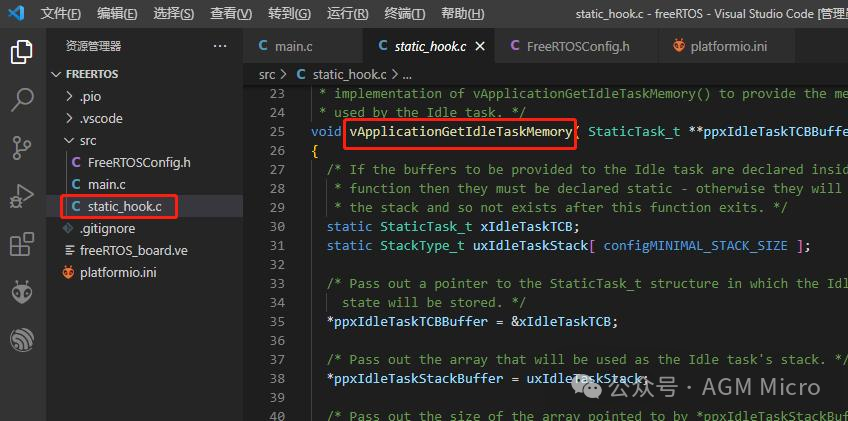Viewport: 848px width, 421px height.
Task: Open the Espressif icon in activity bar
Action: [21, 340]
